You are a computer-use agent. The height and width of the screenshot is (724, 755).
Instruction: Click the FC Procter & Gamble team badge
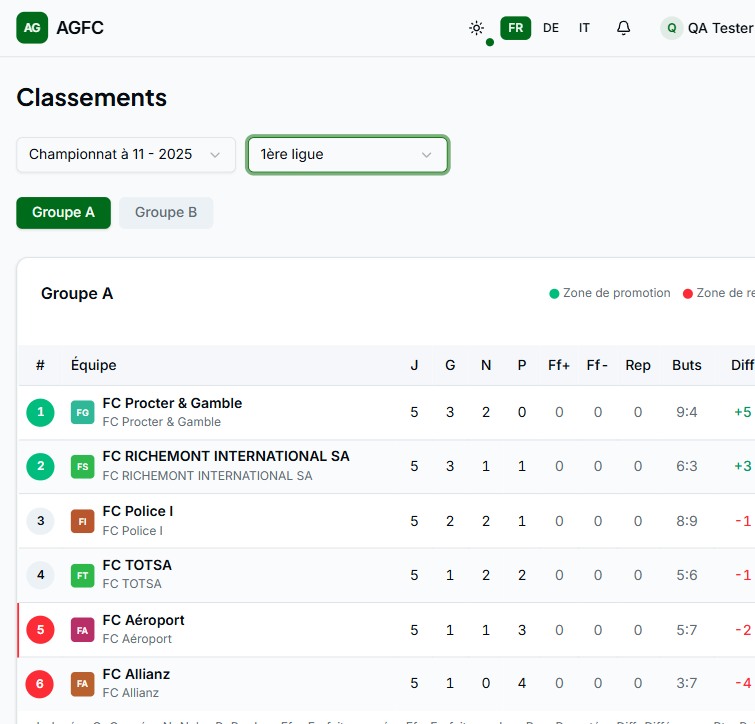click(x=82, y=413)
